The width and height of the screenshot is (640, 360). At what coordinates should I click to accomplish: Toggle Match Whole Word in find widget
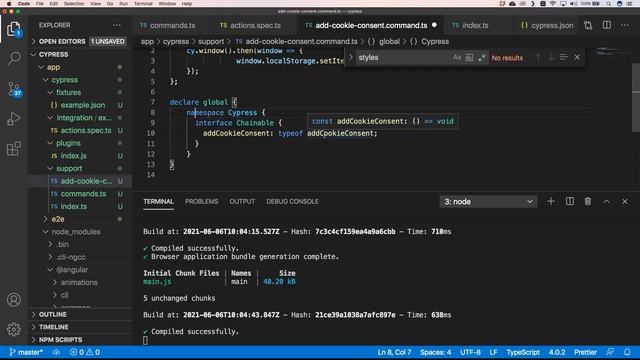tap(469, 58)
